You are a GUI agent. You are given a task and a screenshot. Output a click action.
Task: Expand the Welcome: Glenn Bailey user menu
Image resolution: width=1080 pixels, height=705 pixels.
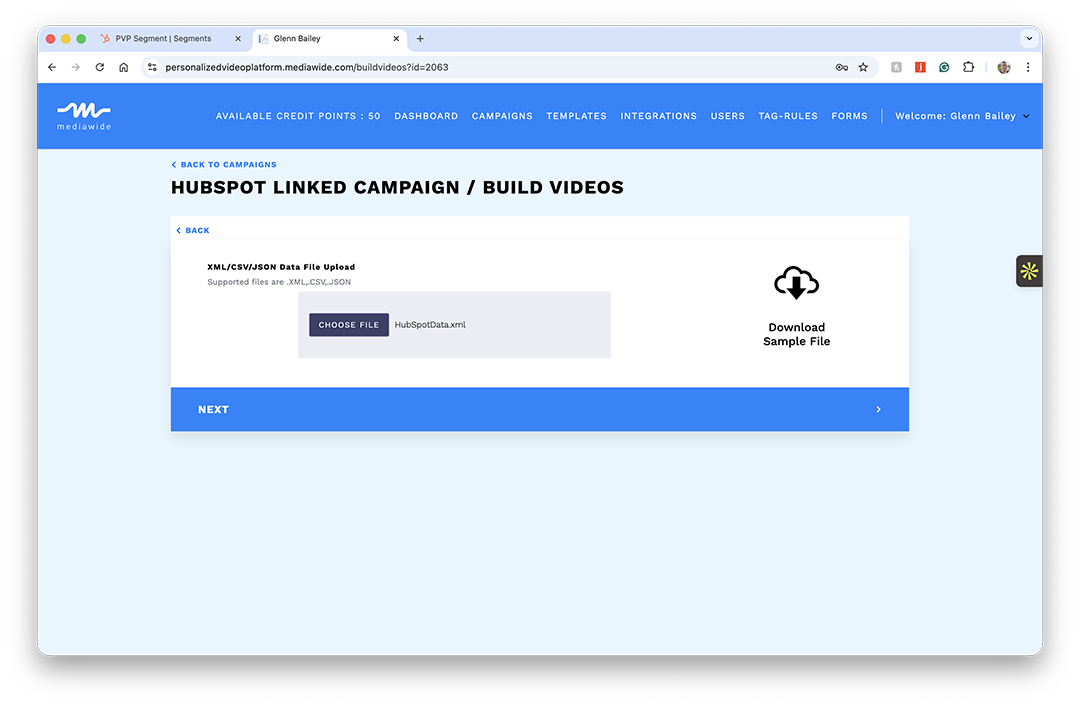point(961,116)
